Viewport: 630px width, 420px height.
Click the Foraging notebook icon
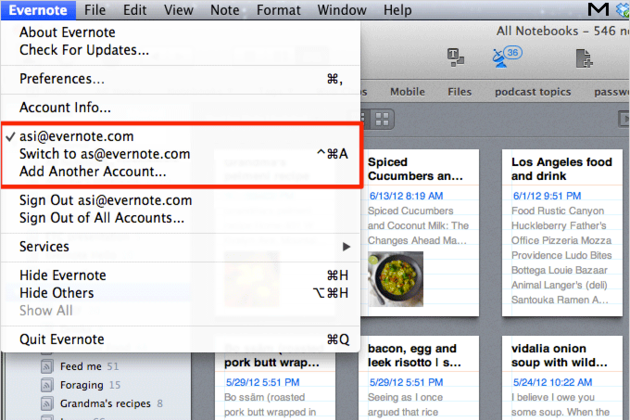click(x=46, y=385)
